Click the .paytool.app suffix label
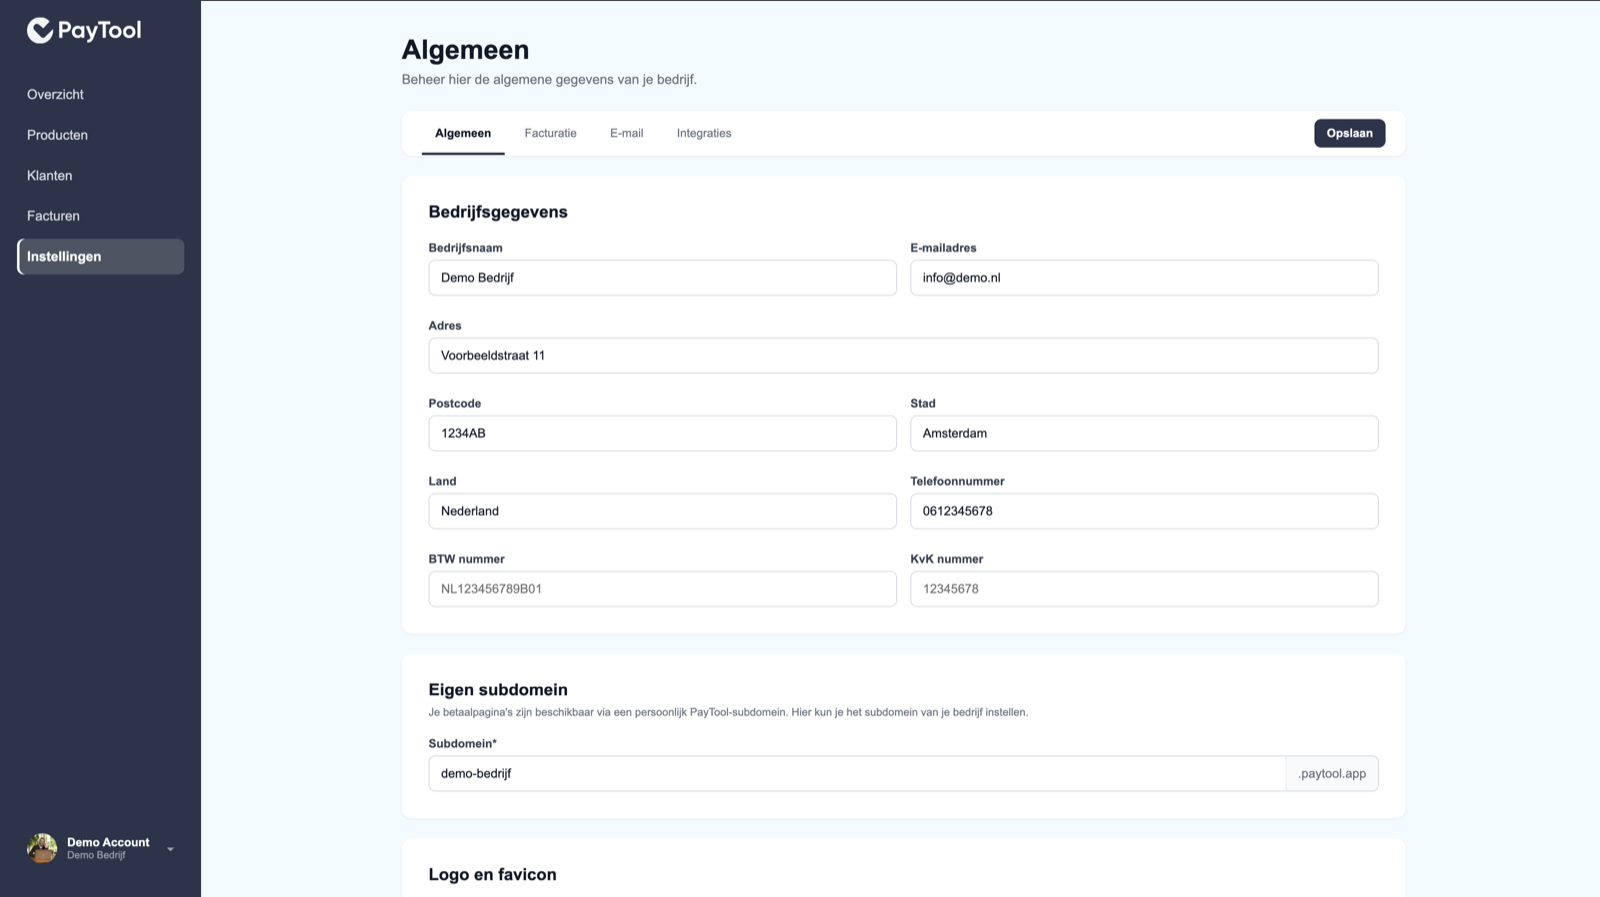 (x=1332, y=774)
